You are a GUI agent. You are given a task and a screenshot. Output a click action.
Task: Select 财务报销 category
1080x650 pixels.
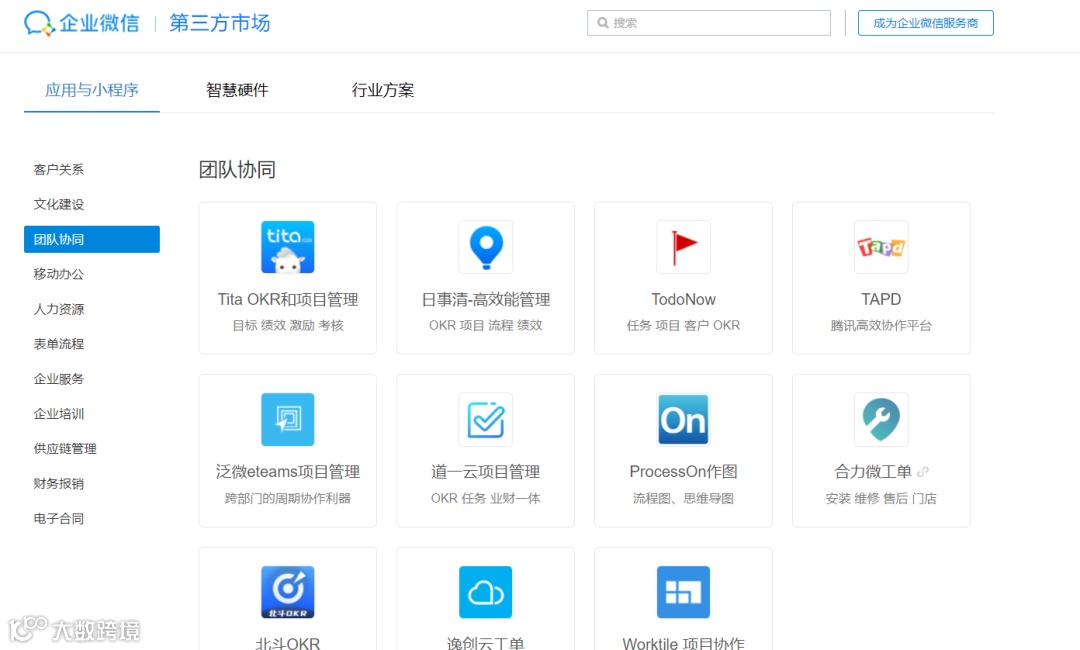pyautogui.click(x=59, y=483)
